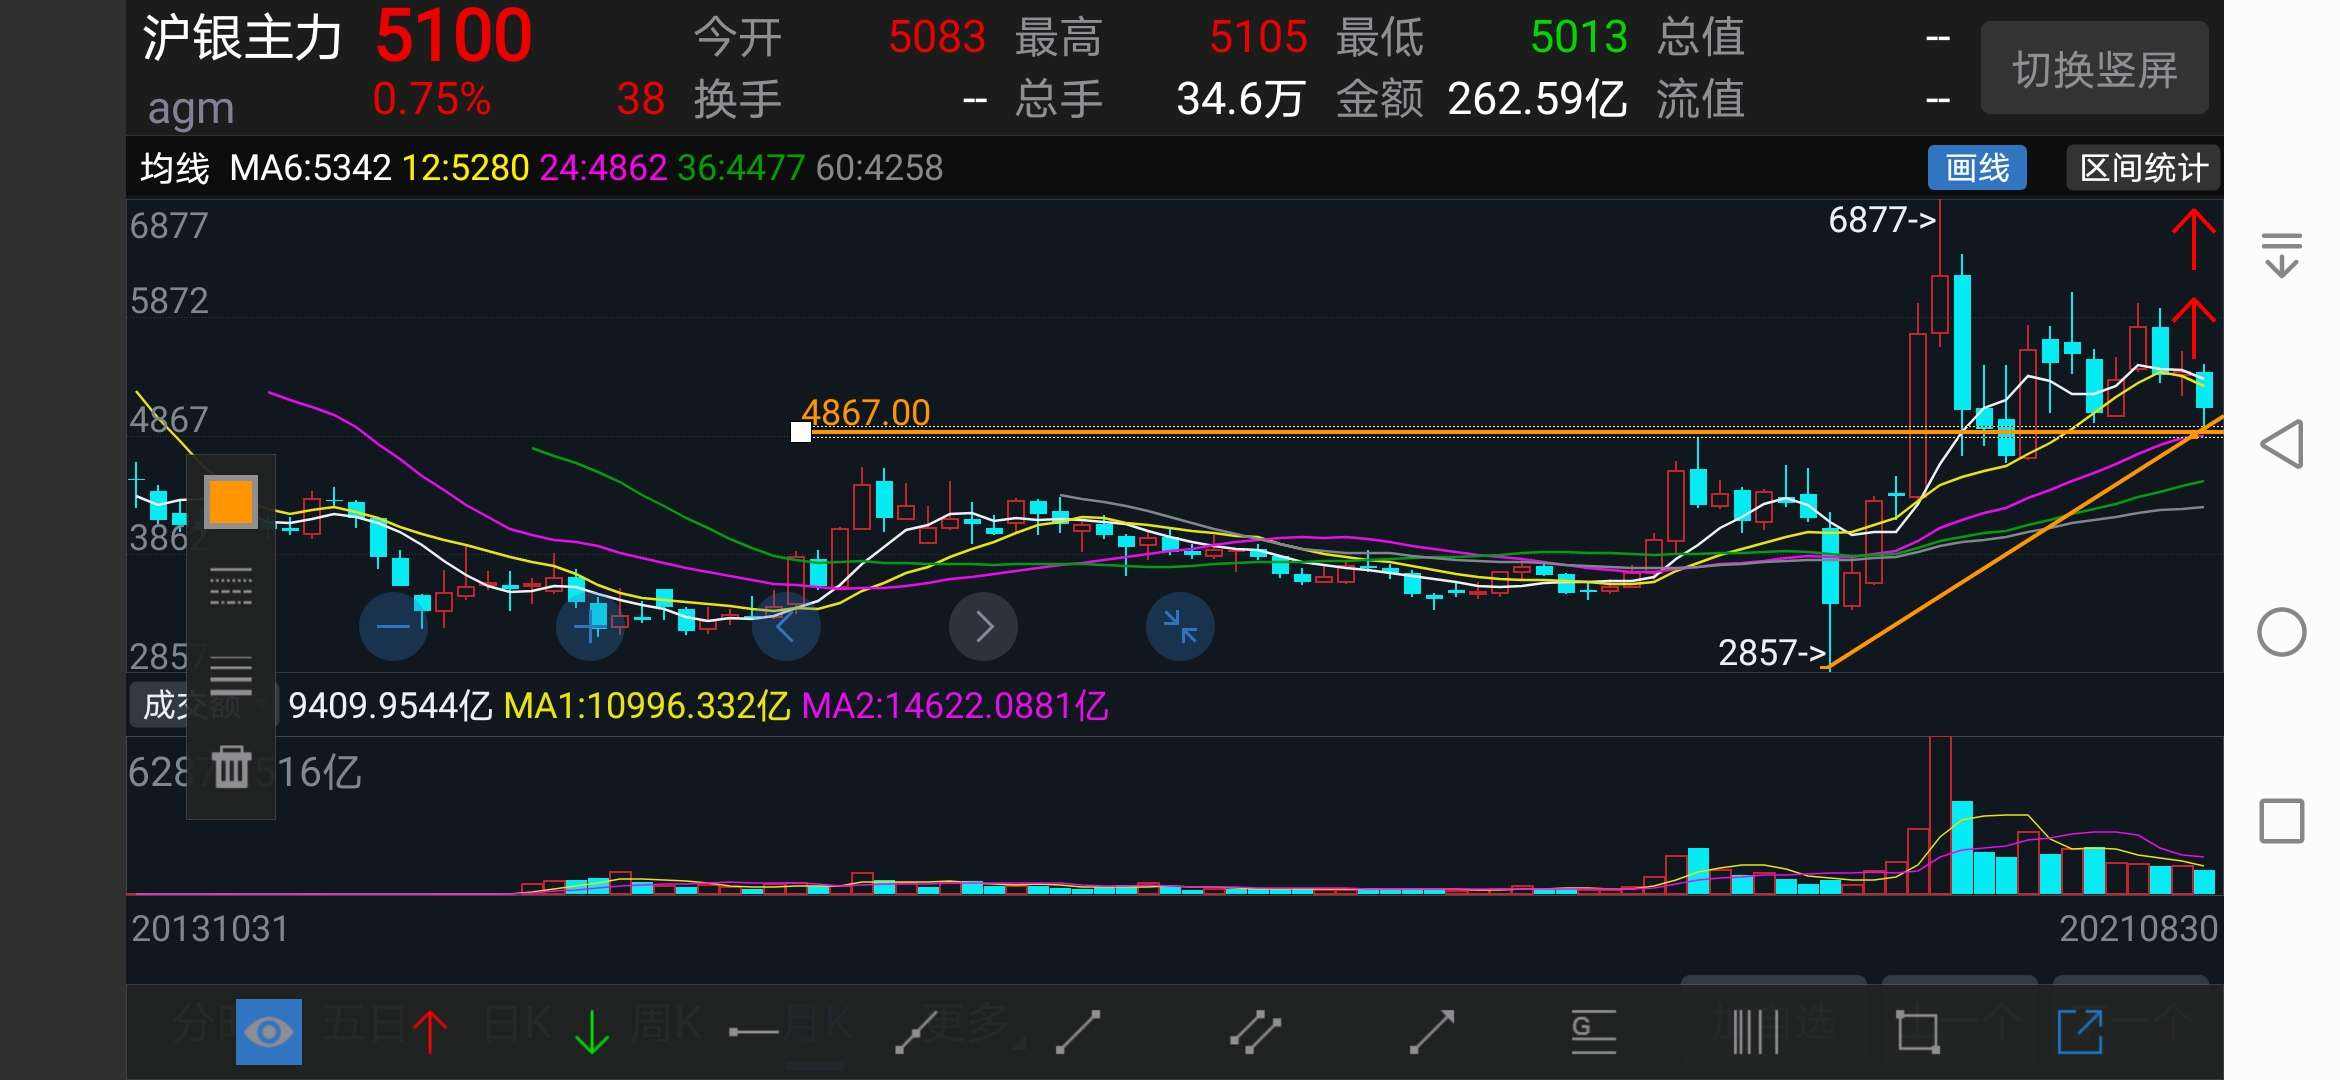This screenshot has height=1080, width=2340.
Task: Toggle the eye visibility of drawn lines
Action: [268, 1031]
